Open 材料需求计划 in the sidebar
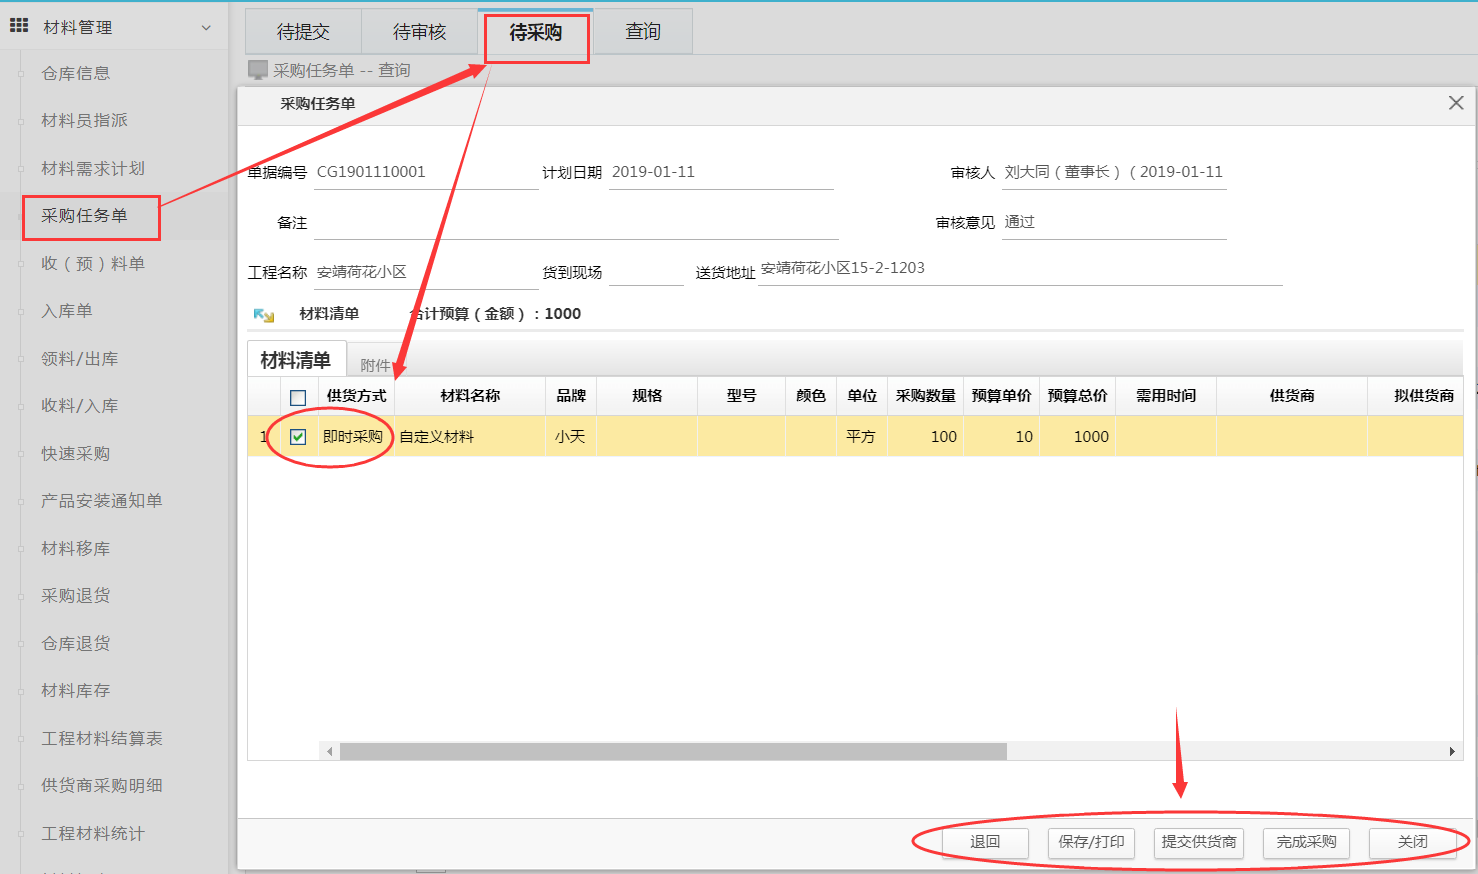 pyautogui.click(x=93, y=168)
